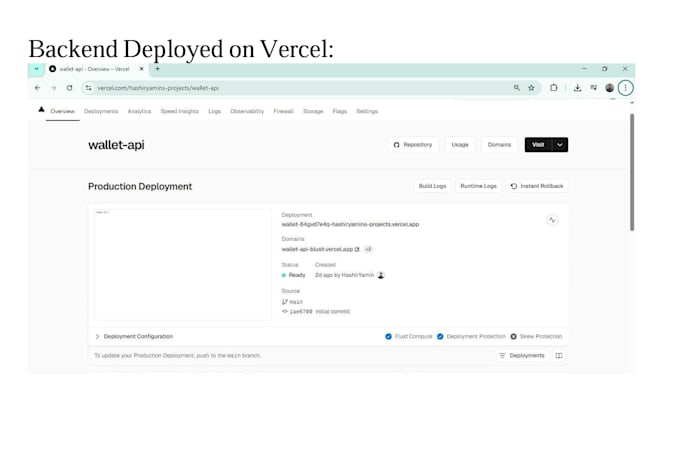This screenshot has height=473, width=680.
Task: Open browser downloads icon
Action: tap(577, 88)
